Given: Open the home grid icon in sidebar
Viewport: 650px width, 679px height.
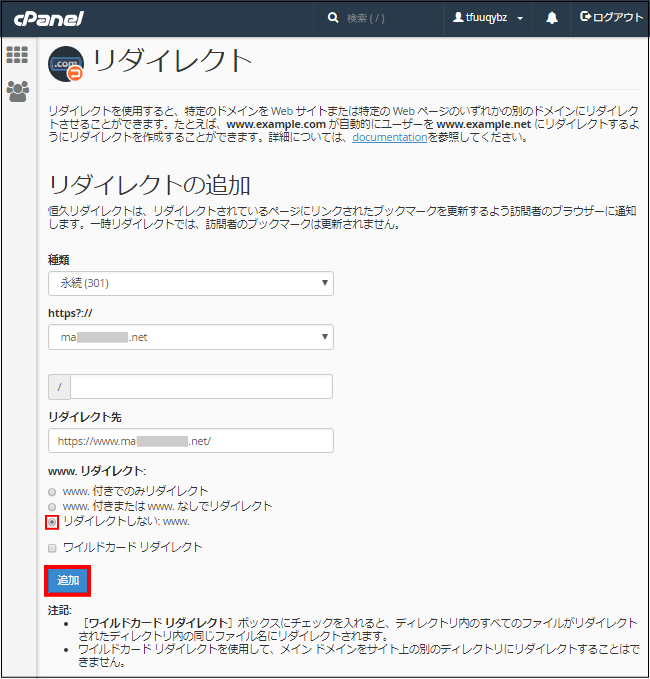Looking at the screenshot, I should [x=17, y=55].
